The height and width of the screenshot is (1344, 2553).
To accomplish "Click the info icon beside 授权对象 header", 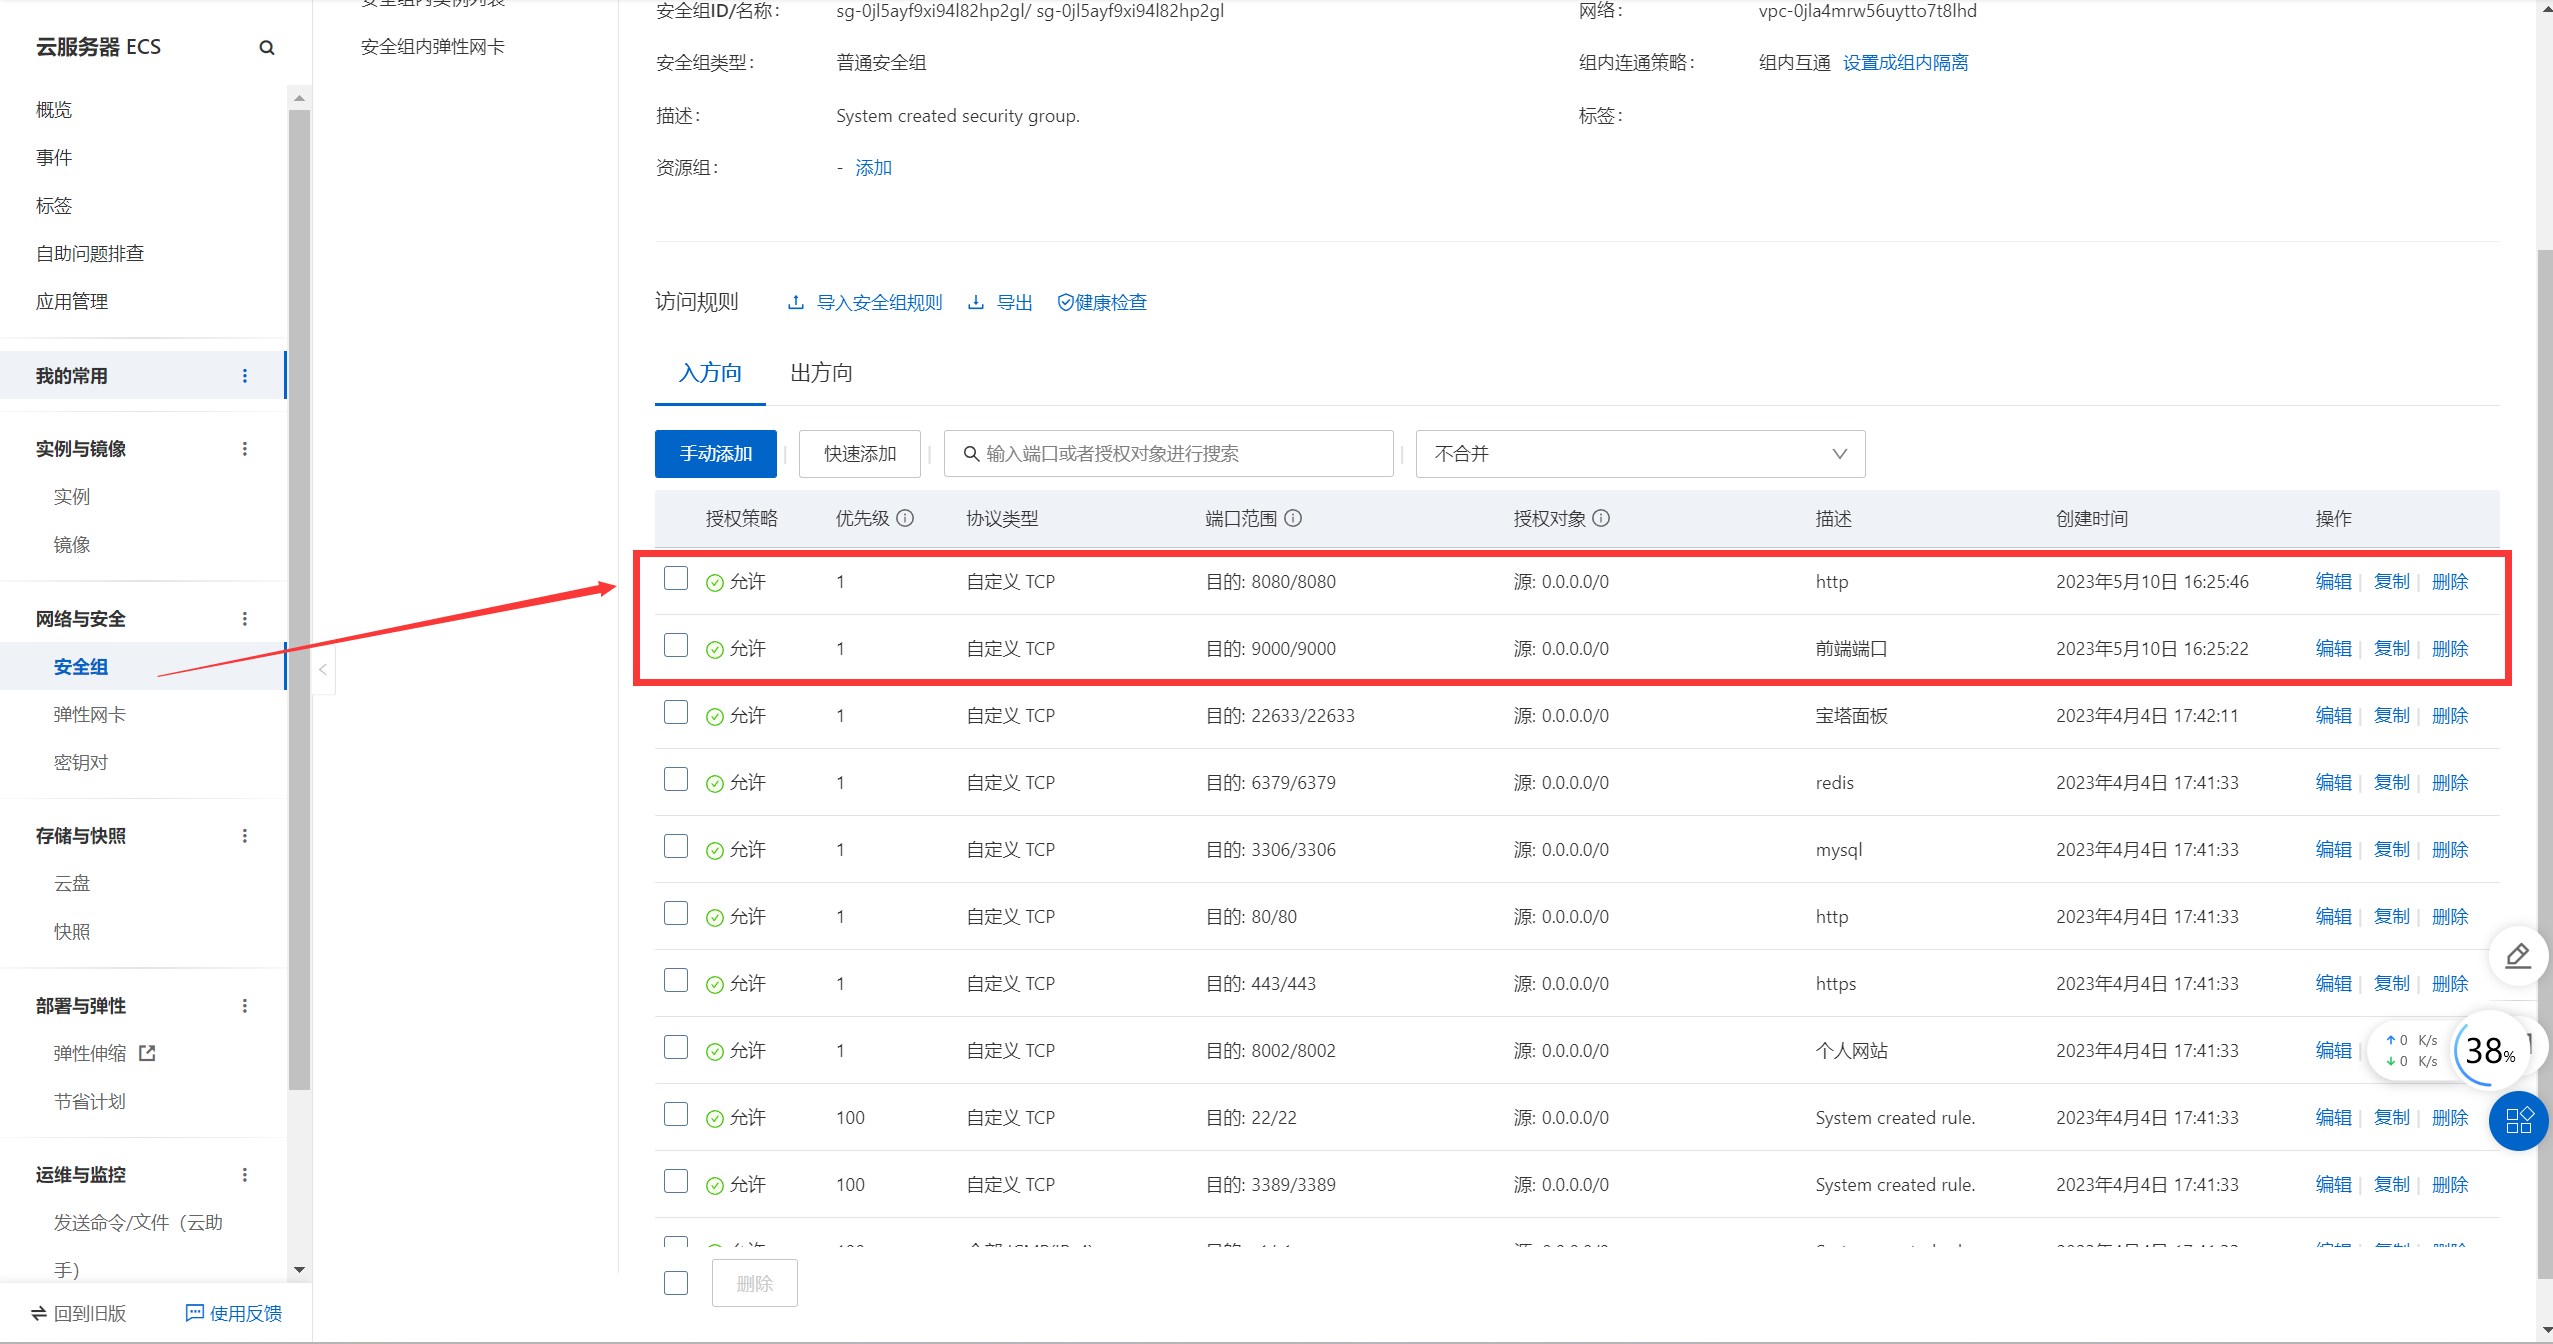I will coord(1601,518).
